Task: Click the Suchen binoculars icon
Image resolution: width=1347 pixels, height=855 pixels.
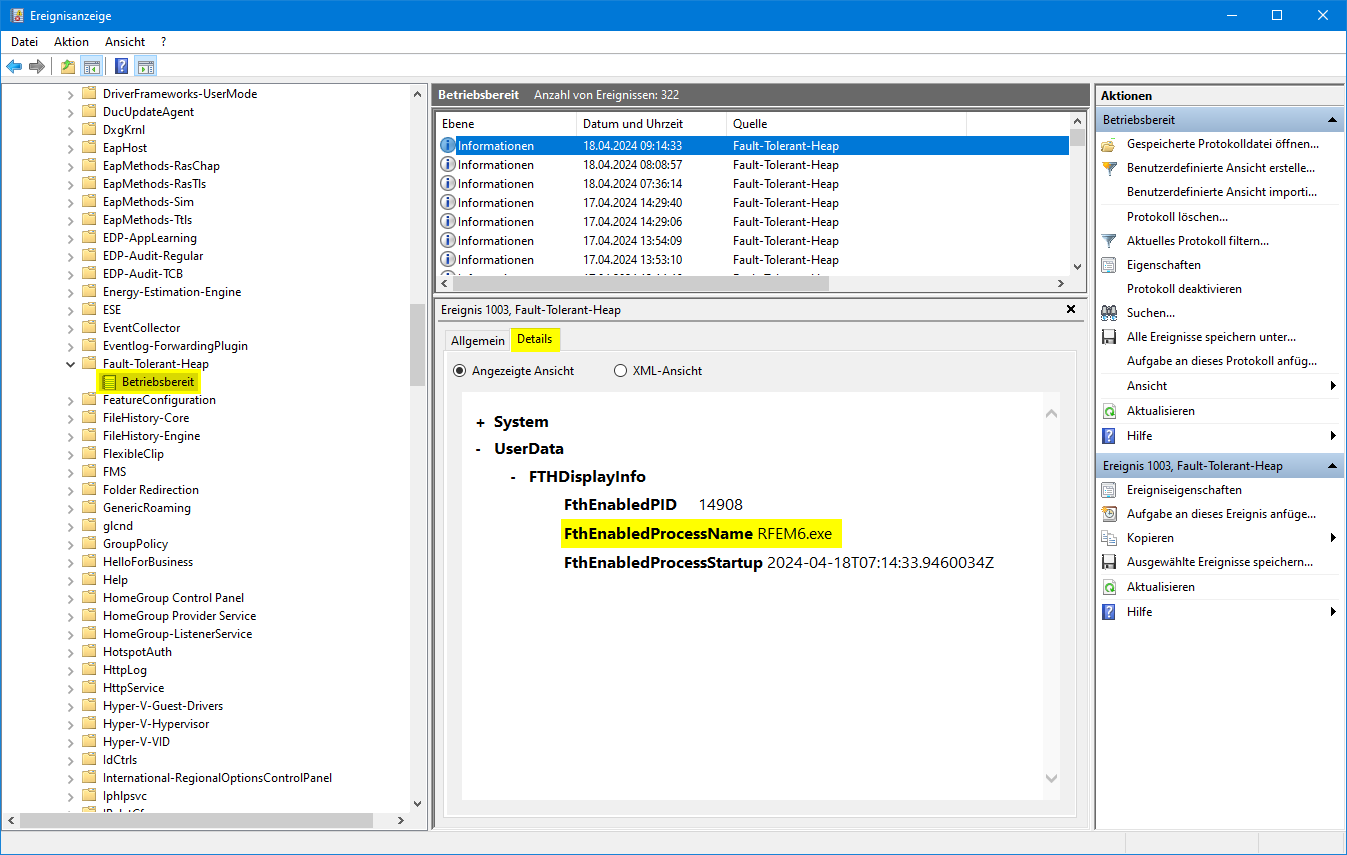Action: pos(1108,313)
